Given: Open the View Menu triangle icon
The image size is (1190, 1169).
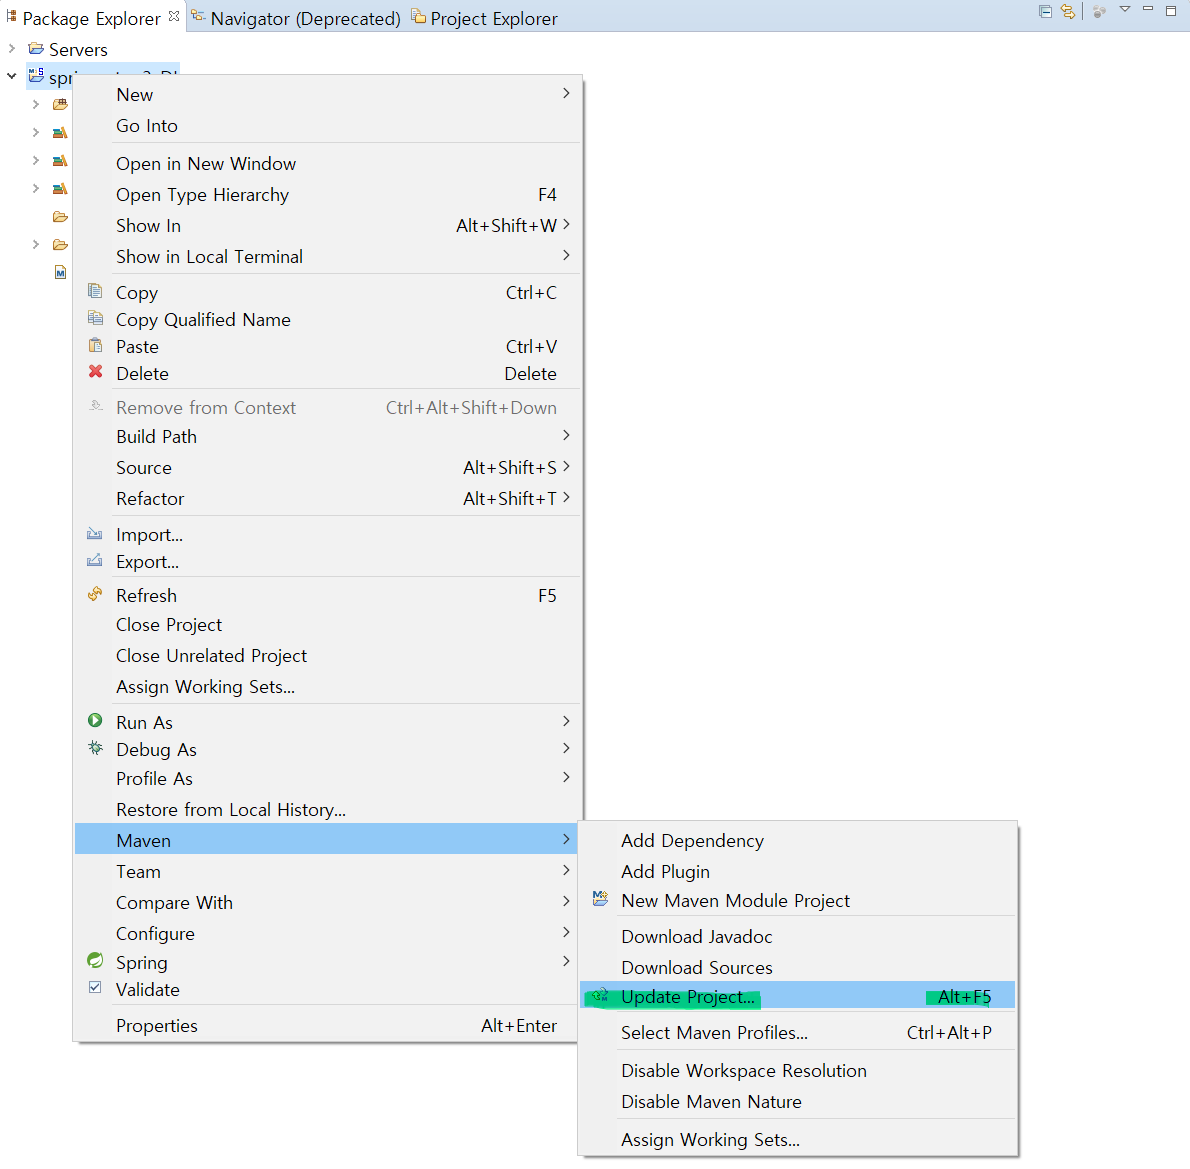Looking at the screenshot, I should point(1125,10).
